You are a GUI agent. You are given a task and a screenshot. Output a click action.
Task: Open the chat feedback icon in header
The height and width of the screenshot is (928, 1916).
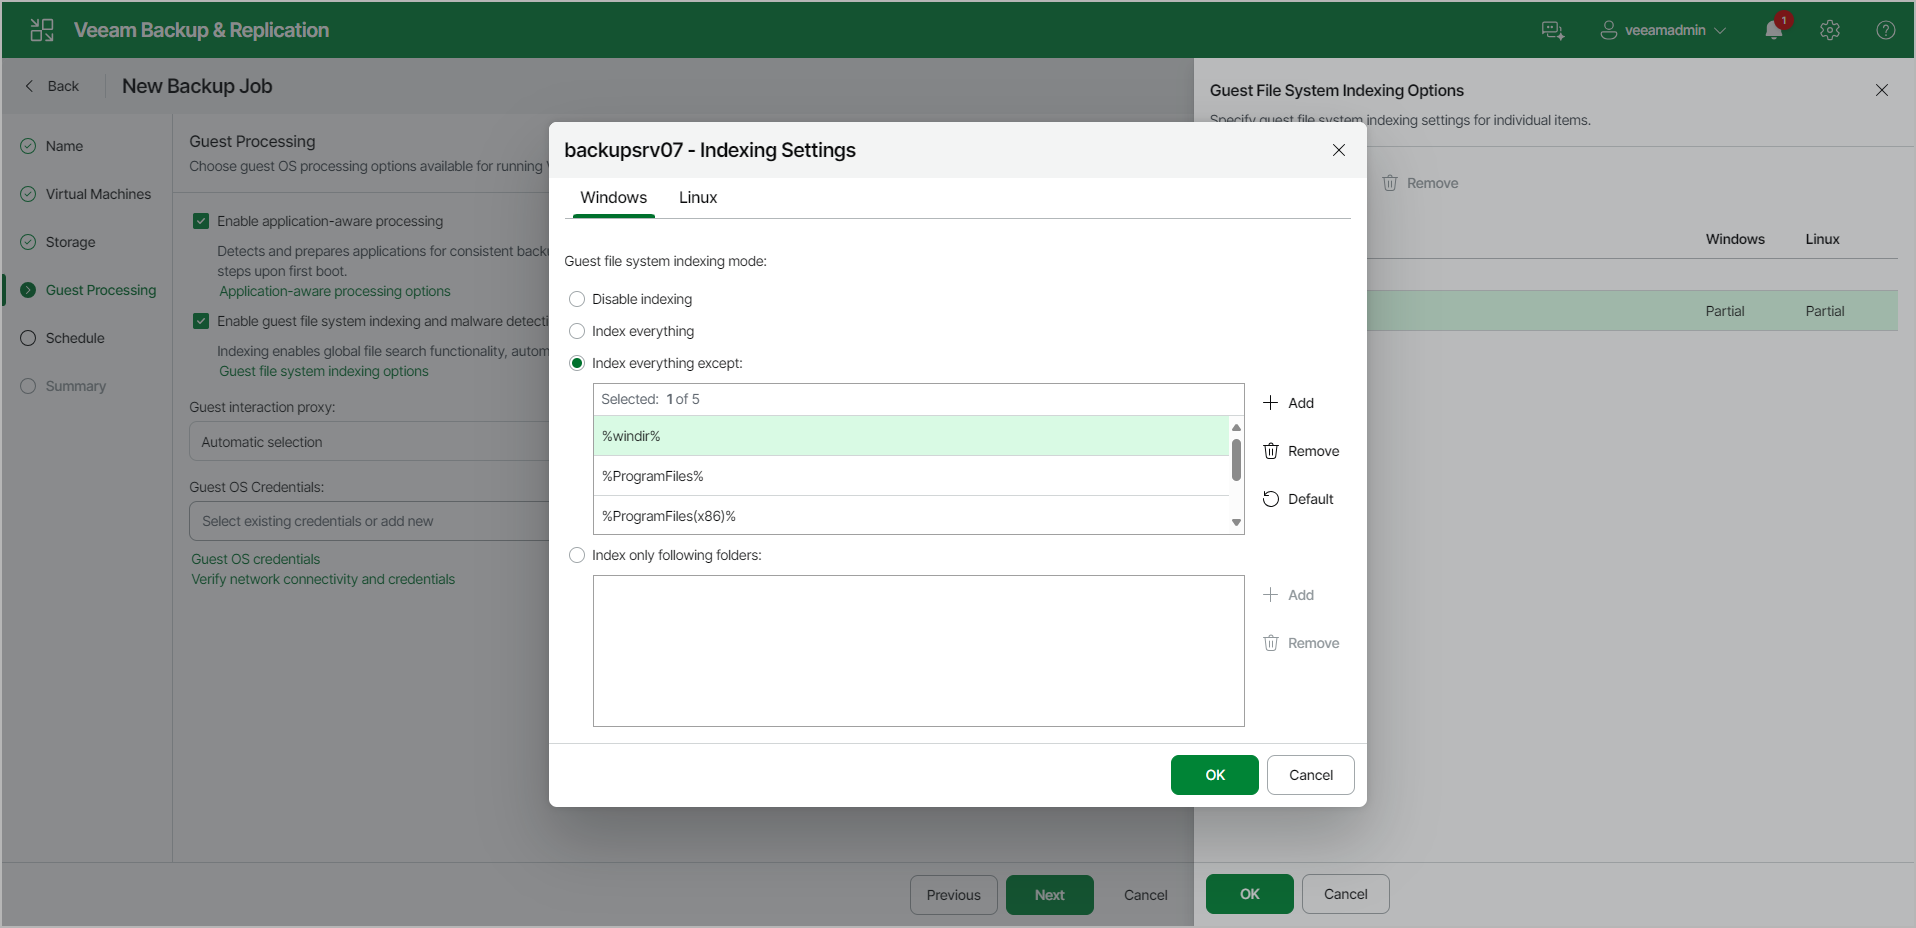(1553, 30)
